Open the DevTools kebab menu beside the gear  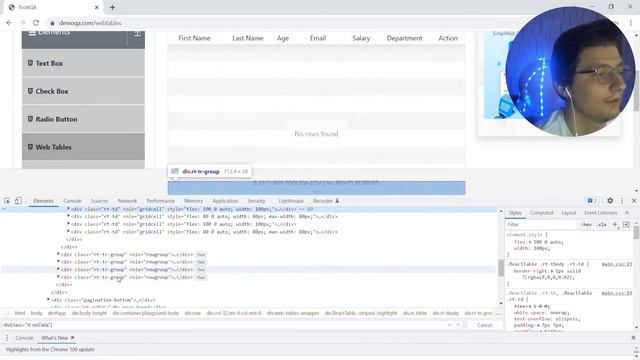click(x=622, y=201)
